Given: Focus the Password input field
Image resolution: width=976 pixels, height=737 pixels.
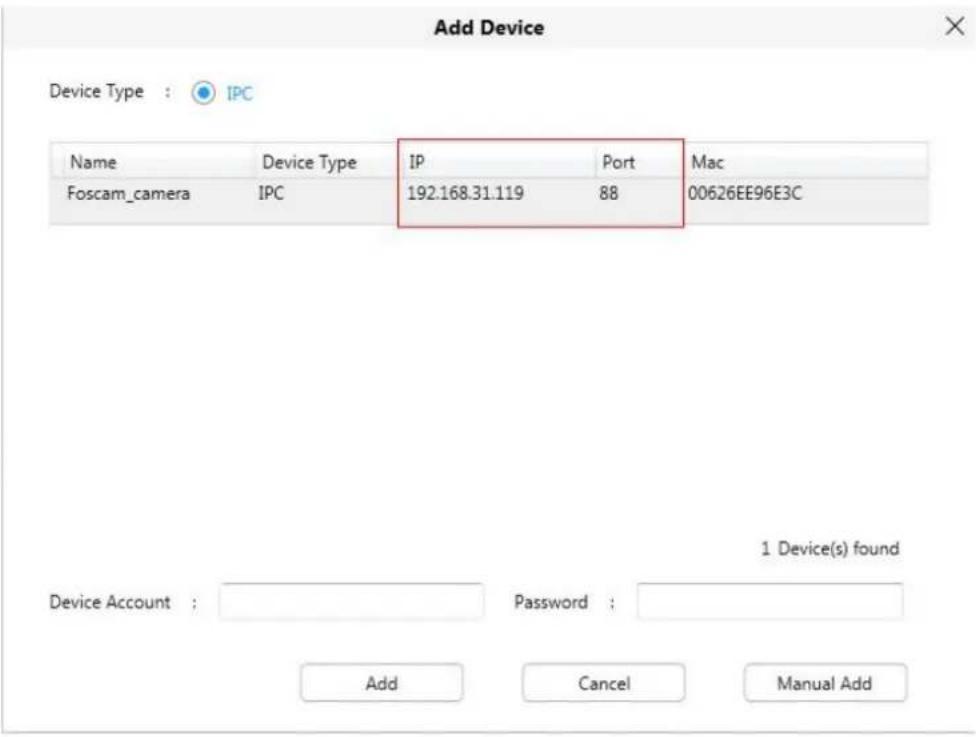Looking at the screenshot, I should click(770, 601).
